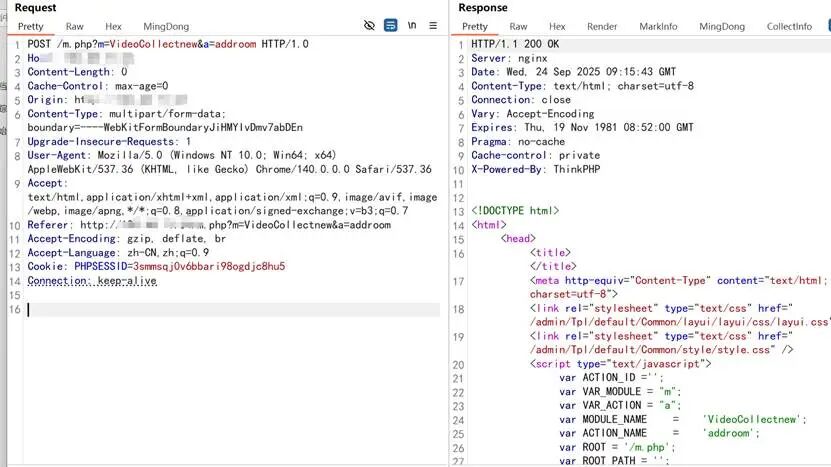
Task: Open the Response CollectInfo tab
Action: pos(789,27)
